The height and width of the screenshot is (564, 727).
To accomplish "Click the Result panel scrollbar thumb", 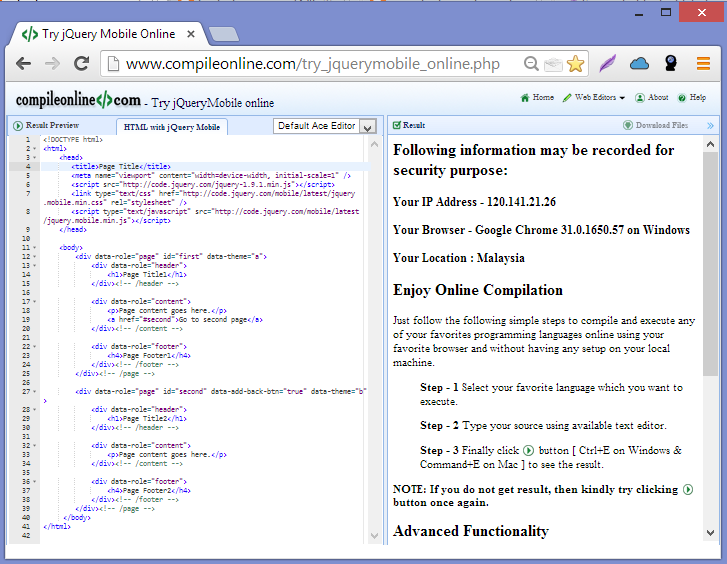I will 710,264.
